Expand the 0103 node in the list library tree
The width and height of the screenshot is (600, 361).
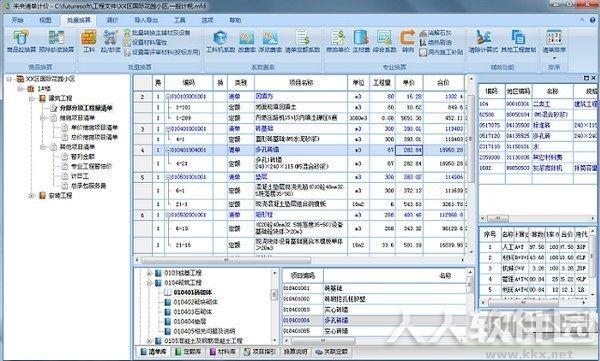(x=150, y=273)
